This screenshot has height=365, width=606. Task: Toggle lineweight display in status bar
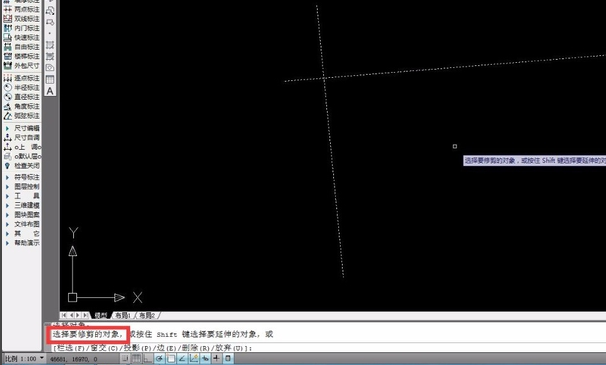pos(216,358)
